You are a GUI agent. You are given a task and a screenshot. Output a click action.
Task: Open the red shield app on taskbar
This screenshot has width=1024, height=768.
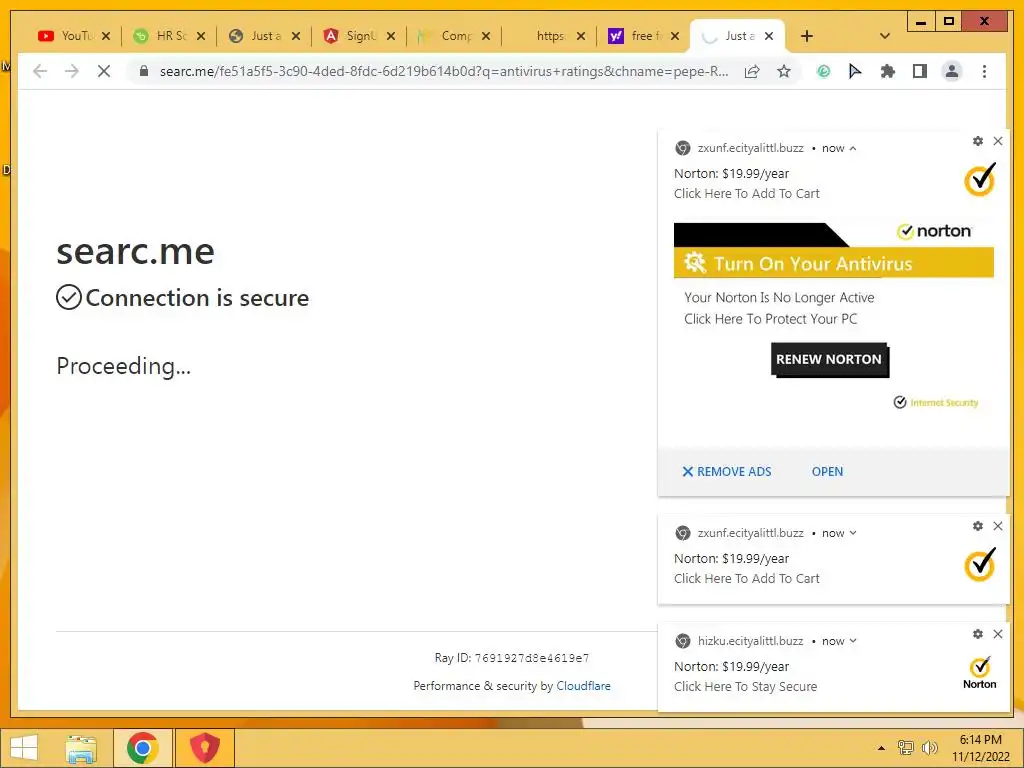point(204,748)
